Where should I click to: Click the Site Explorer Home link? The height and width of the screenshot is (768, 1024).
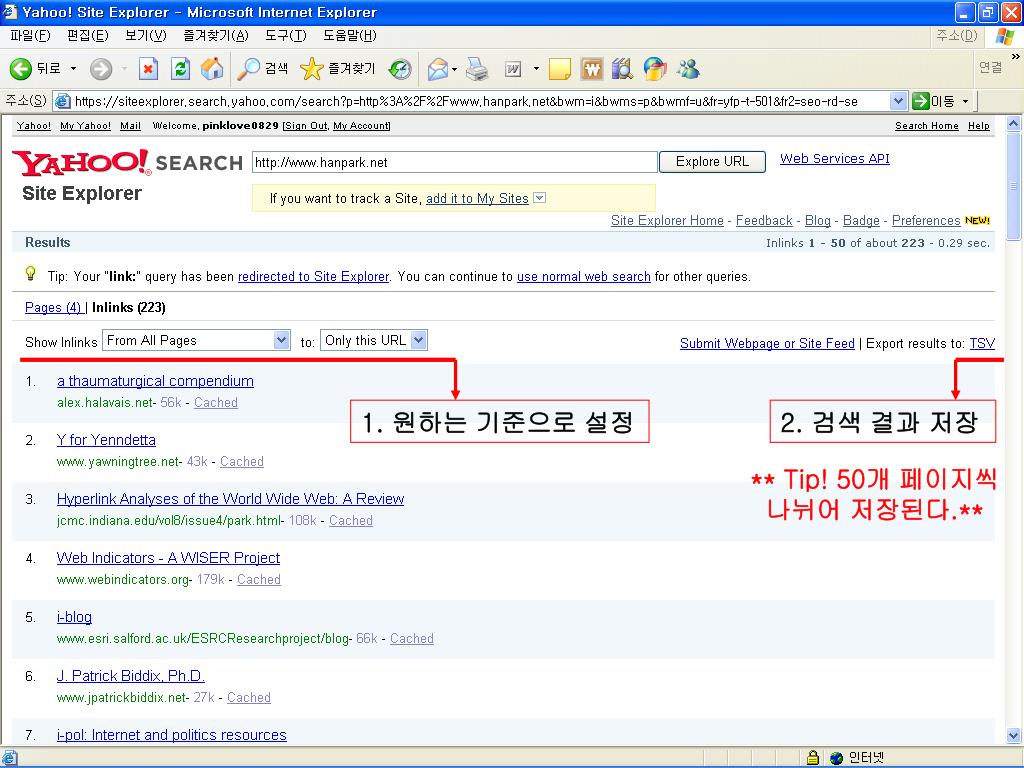(x=667, y=221)
